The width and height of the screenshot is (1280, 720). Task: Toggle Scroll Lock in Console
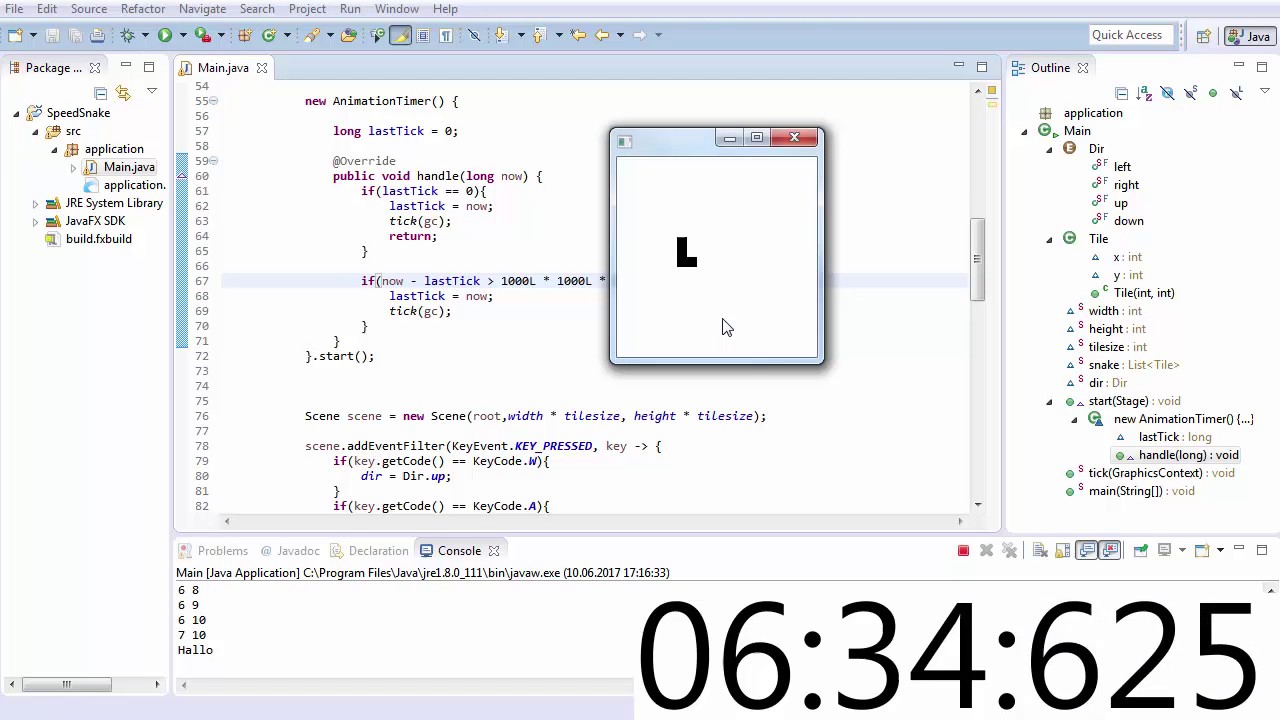tap(1063, 550)
